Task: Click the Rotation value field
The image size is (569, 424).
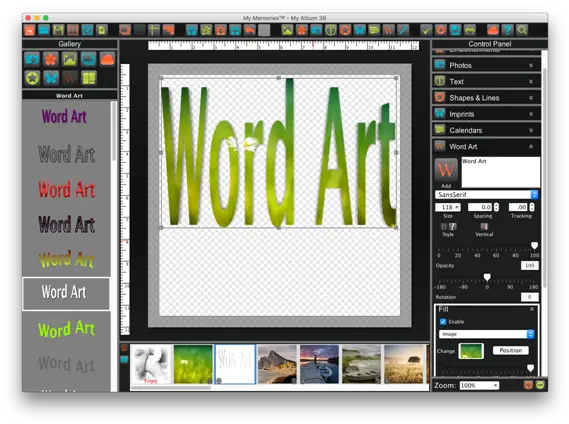Action: pyautogui.click(x=529, y=297)
